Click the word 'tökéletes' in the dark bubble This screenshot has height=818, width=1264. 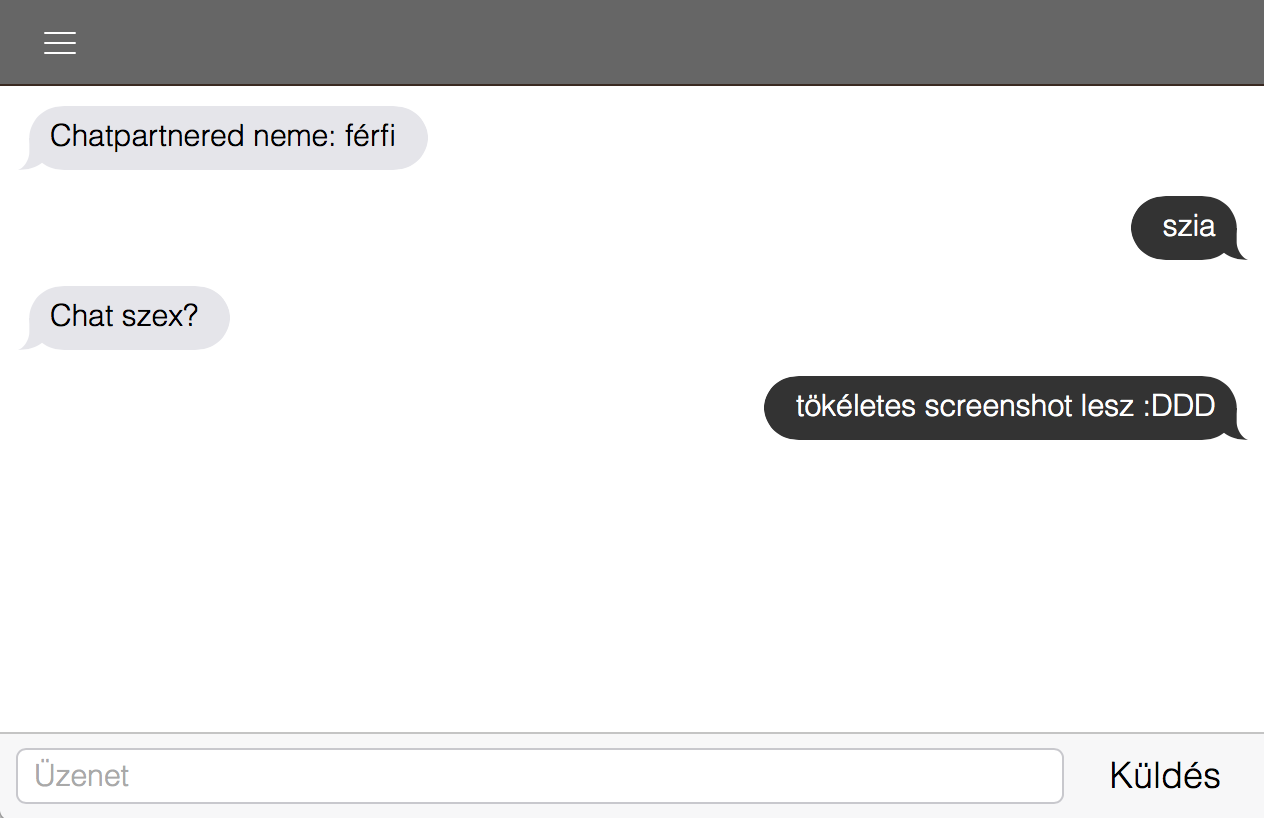[x=856, y=406]
